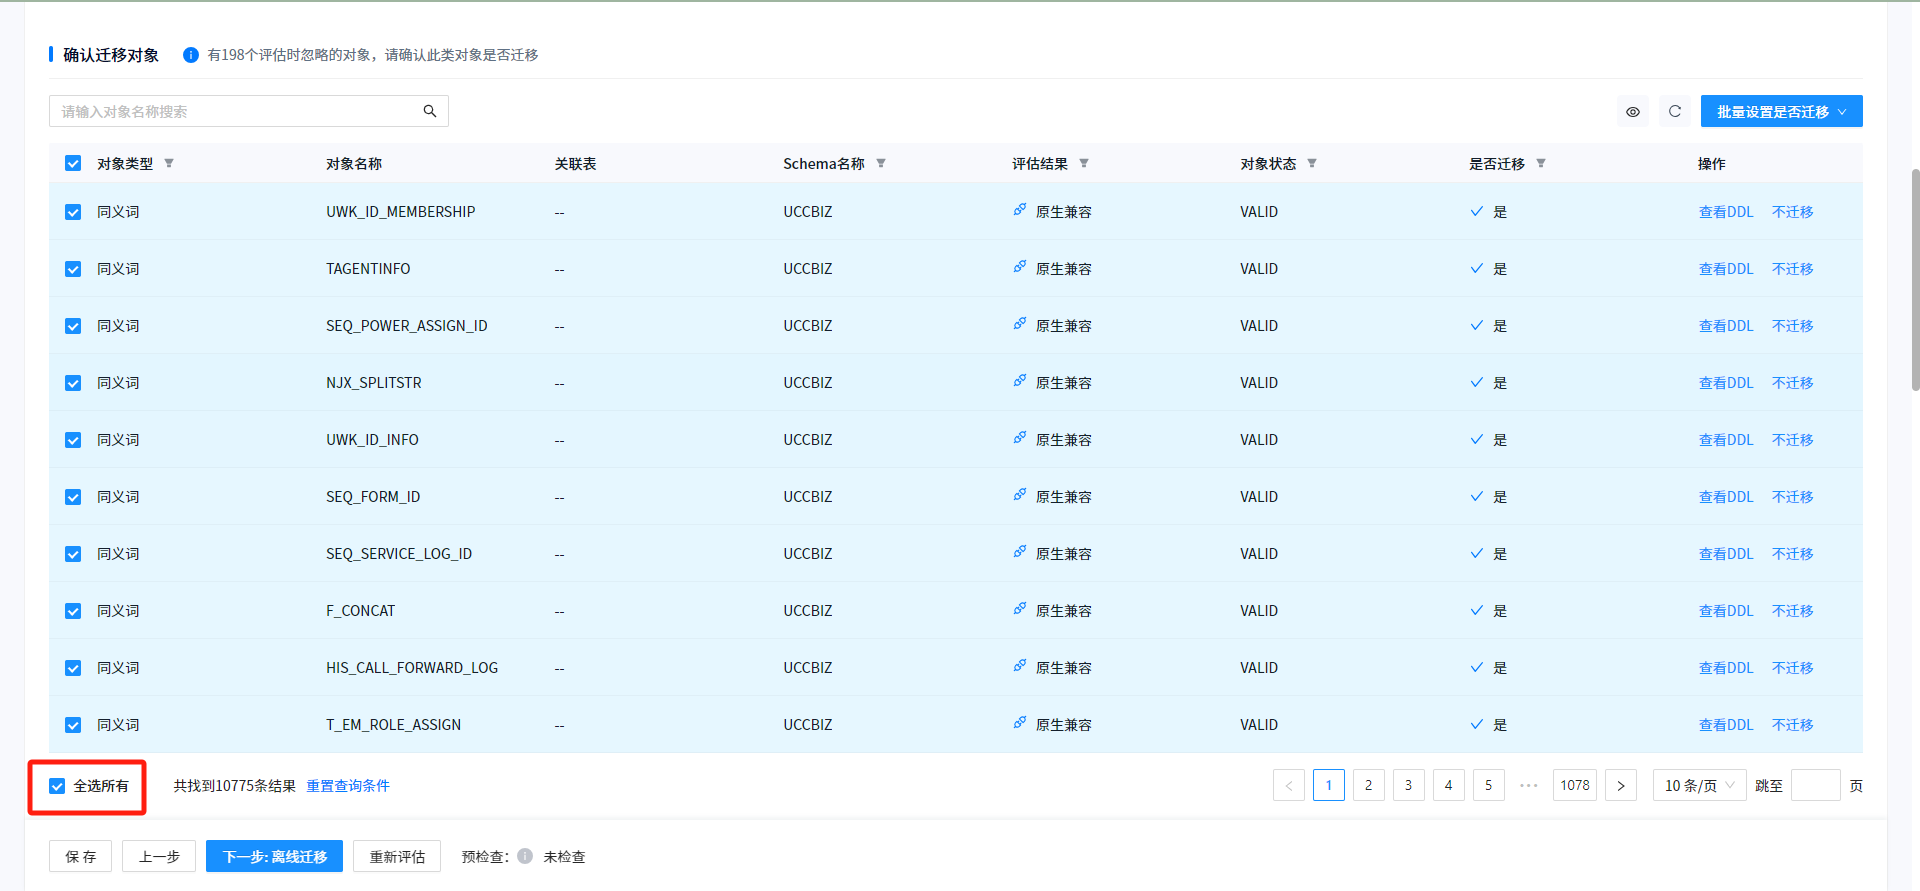Click the 保存 button

(81, 856)
